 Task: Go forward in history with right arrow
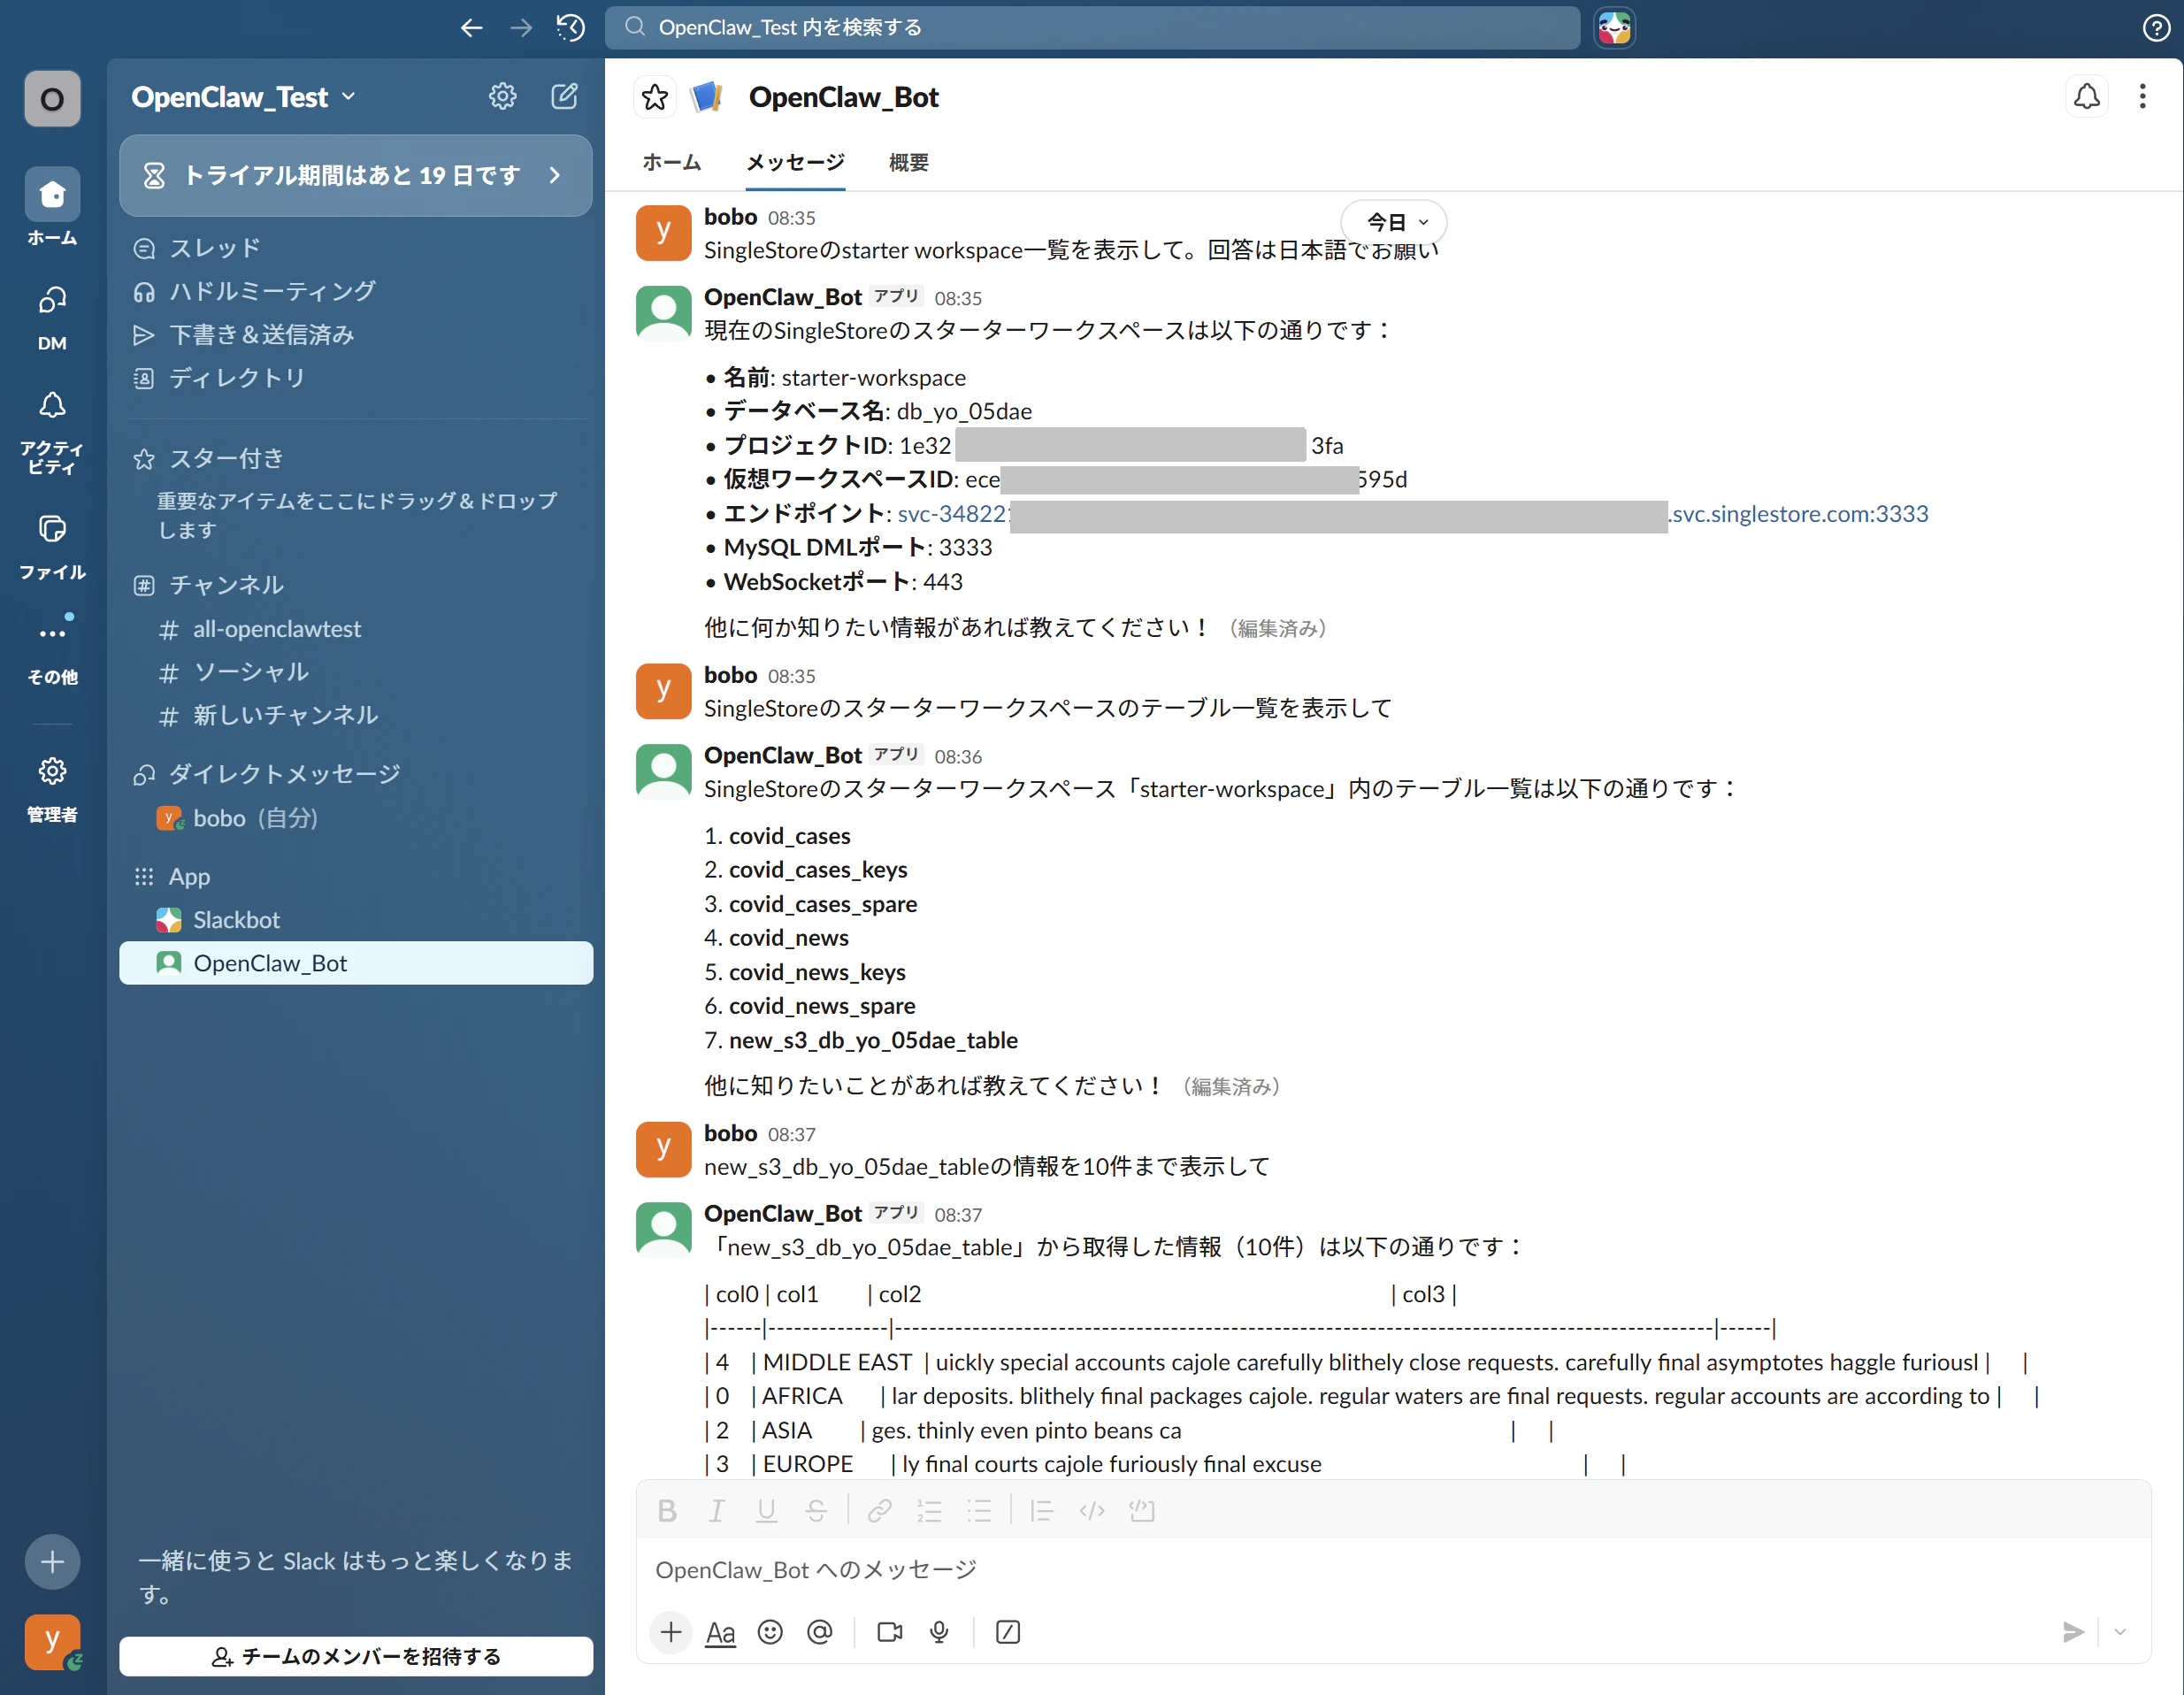pyautogui.click(x=521, y=28)
